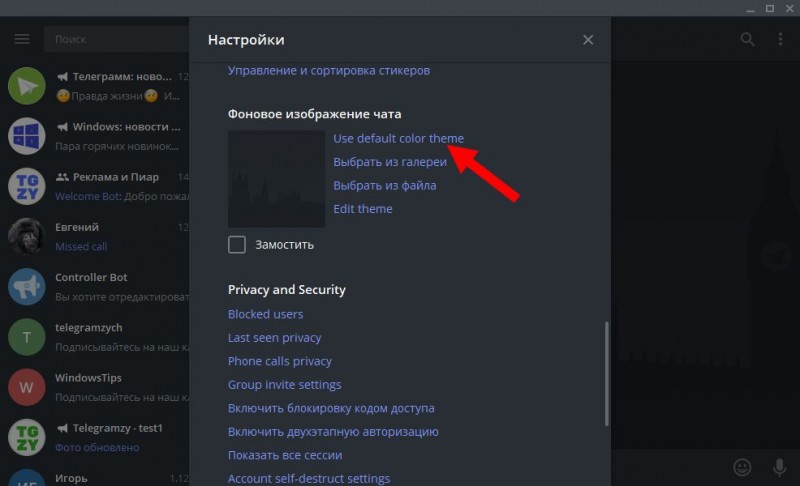Open Управление и сортировка стикеров link
Screen dimensions: 800x486
coord(329,70)
